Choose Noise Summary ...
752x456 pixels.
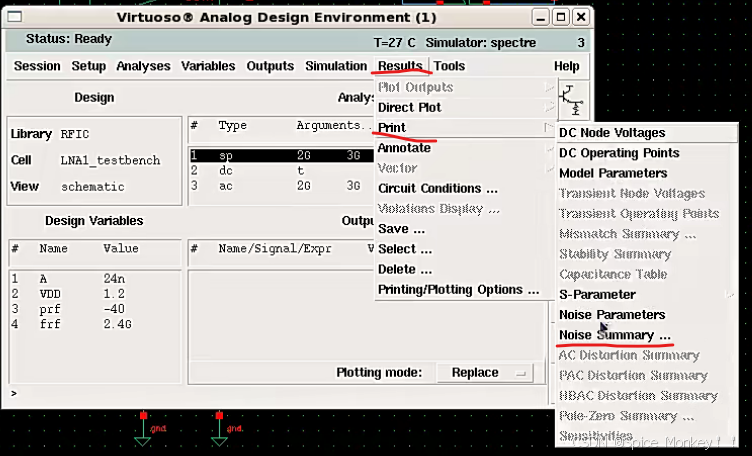[x=646, y=335]
